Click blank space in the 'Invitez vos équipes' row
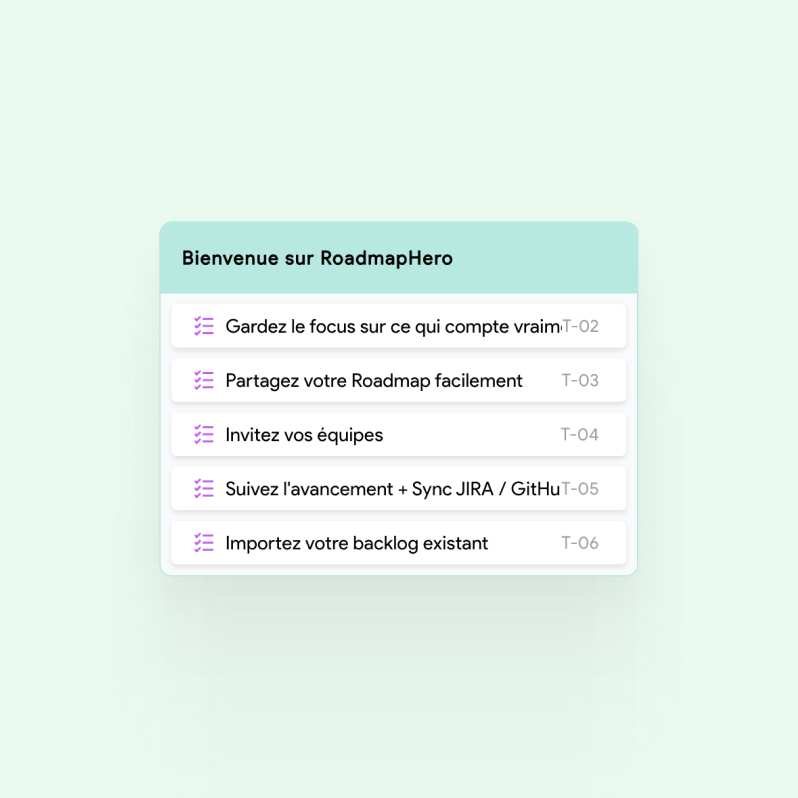The width and height of the screenshot is (798, 798). [470, 434]
